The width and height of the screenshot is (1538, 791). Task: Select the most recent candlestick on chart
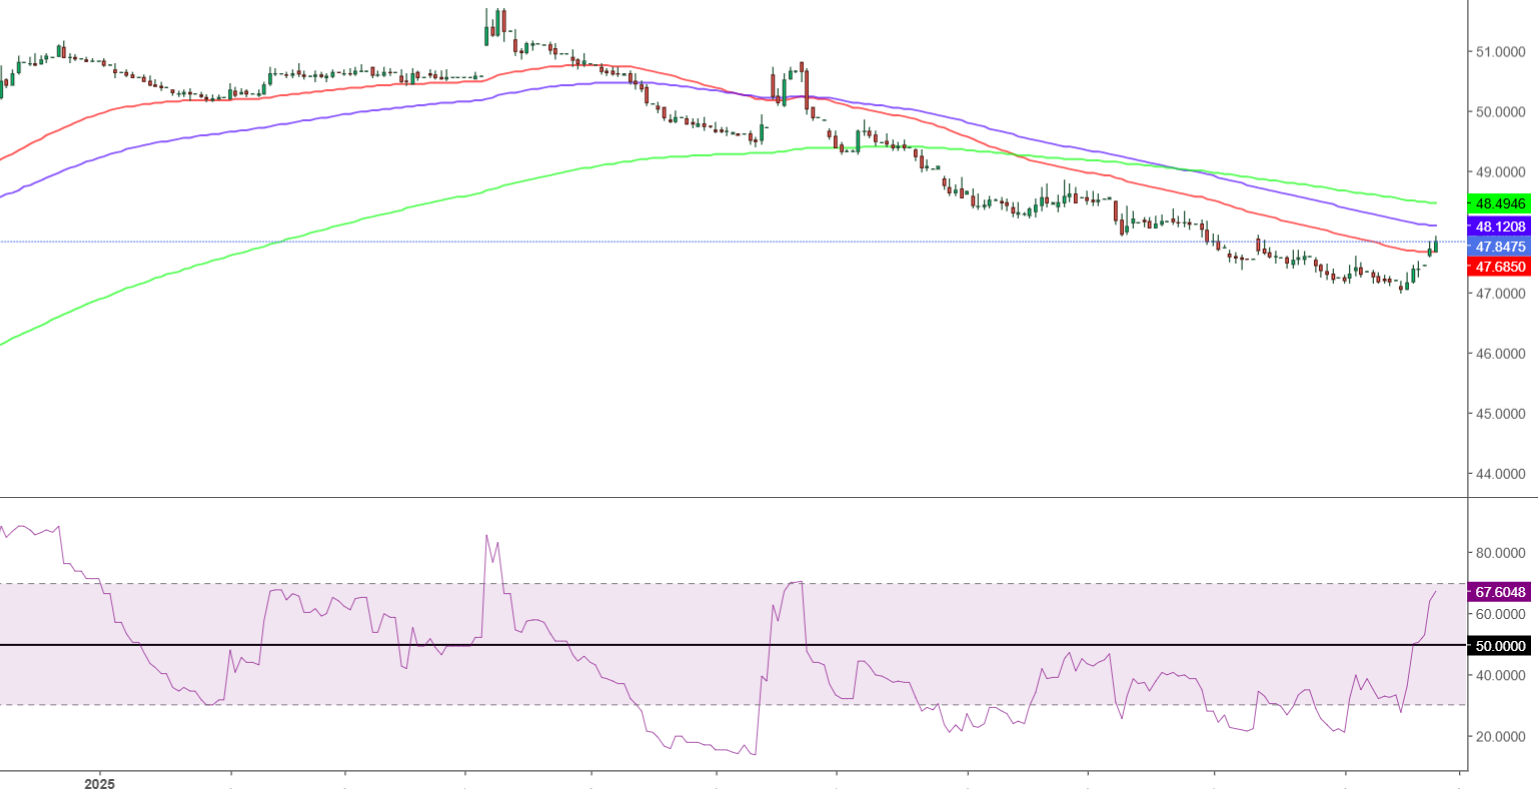pyautogui.click(x=1436, y=246)
